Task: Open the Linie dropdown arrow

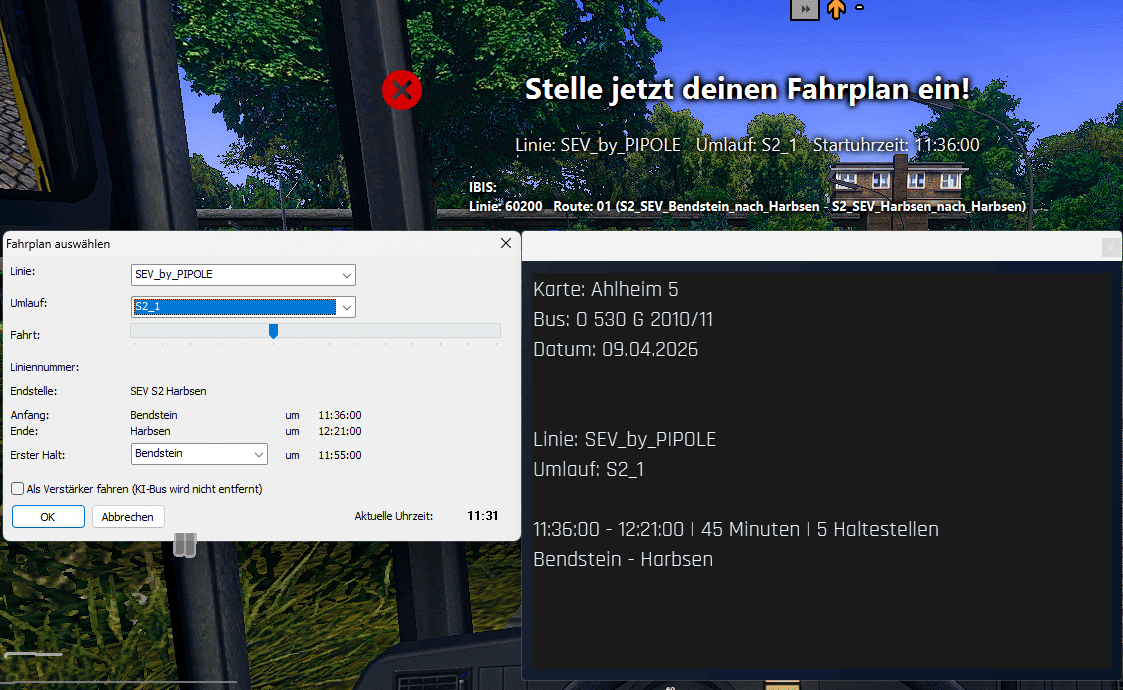Action: 346,275
